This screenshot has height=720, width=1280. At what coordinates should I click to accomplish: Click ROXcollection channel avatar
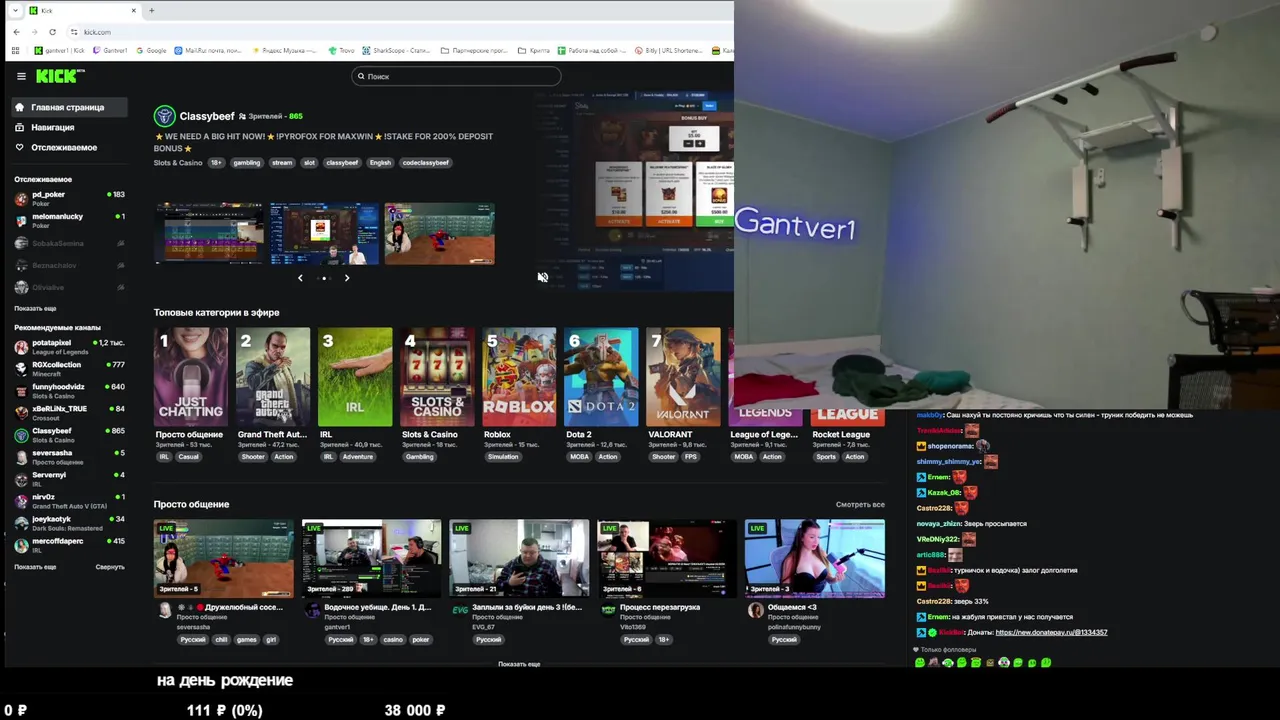[21, 369]
